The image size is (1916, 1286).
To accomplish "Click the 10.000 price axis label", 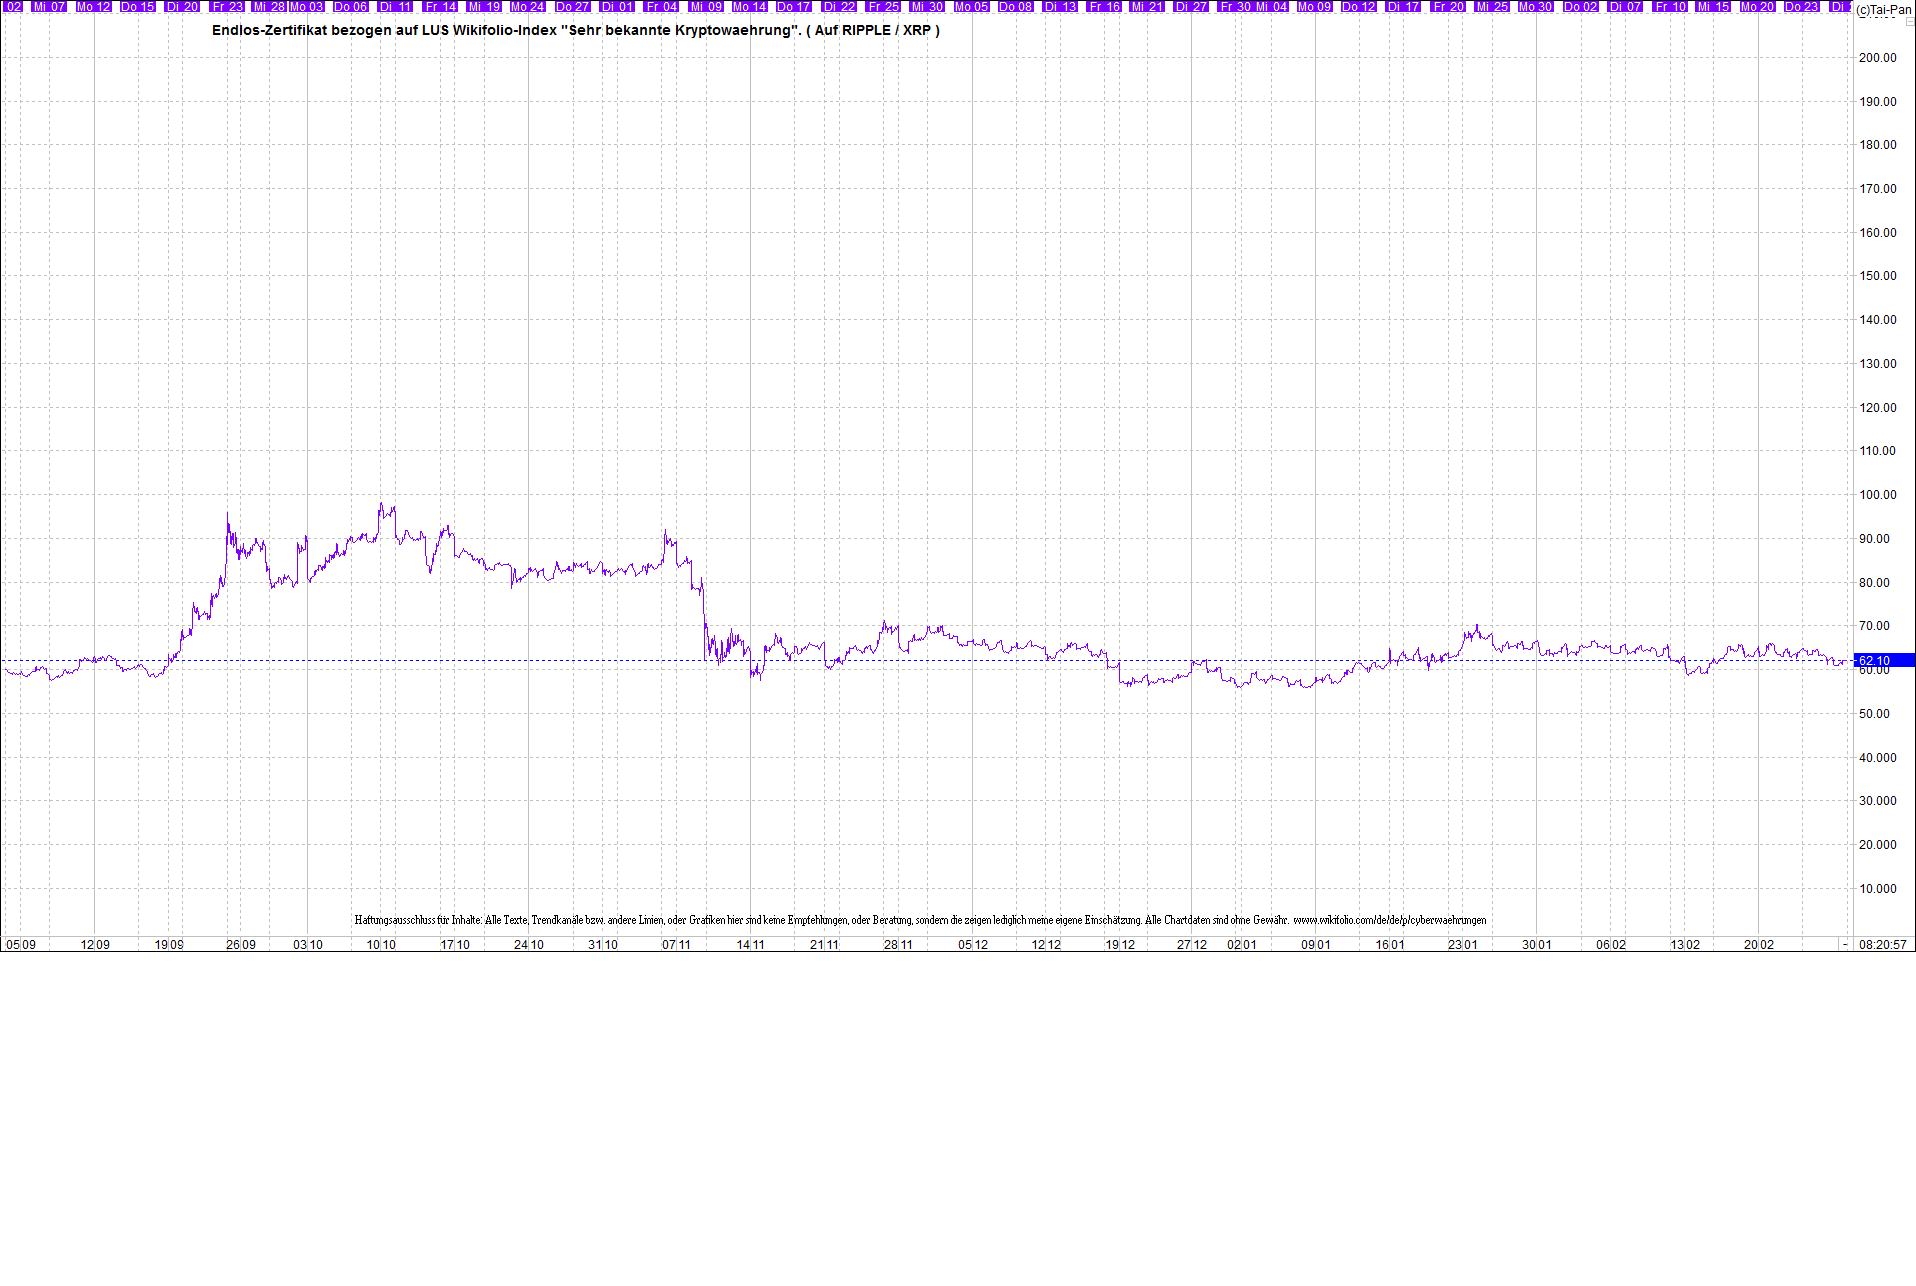I will pos(1877,888).
